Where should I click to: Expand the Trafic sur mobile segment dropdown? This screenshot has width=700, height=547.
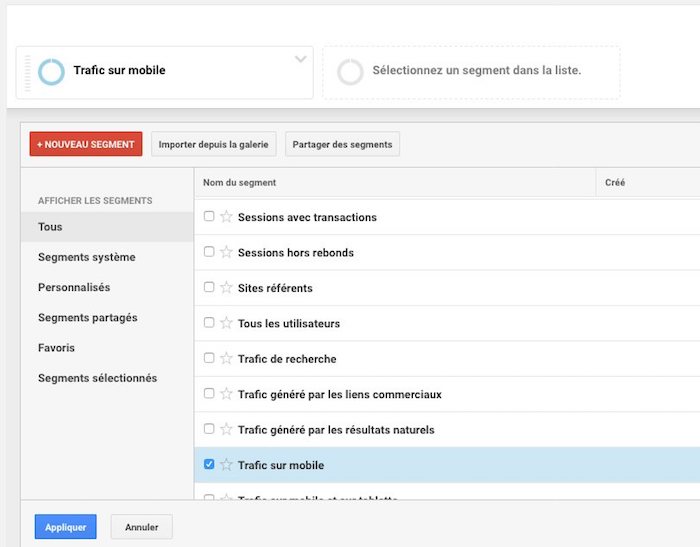pos(300,60)
